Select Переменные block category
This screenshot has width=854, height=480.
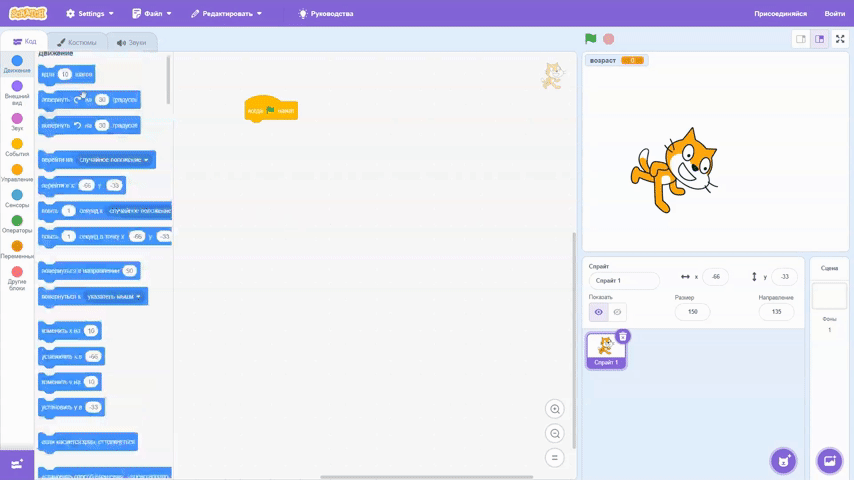17,250
